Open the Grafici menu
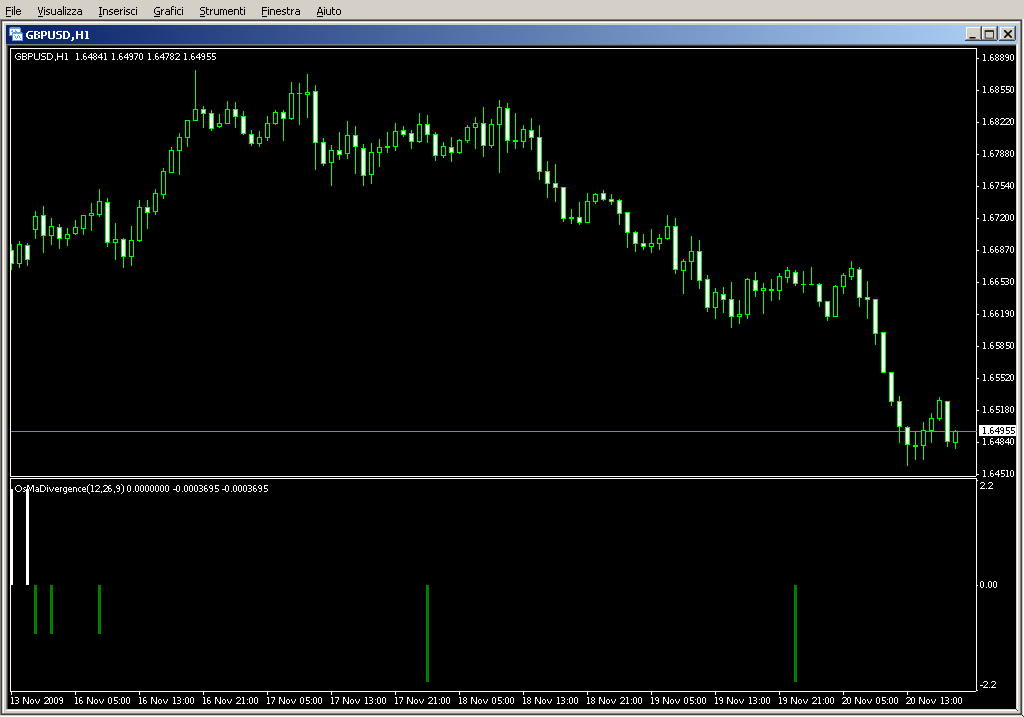Viewport: 1024px width, 717px height. tap(168, 11)
